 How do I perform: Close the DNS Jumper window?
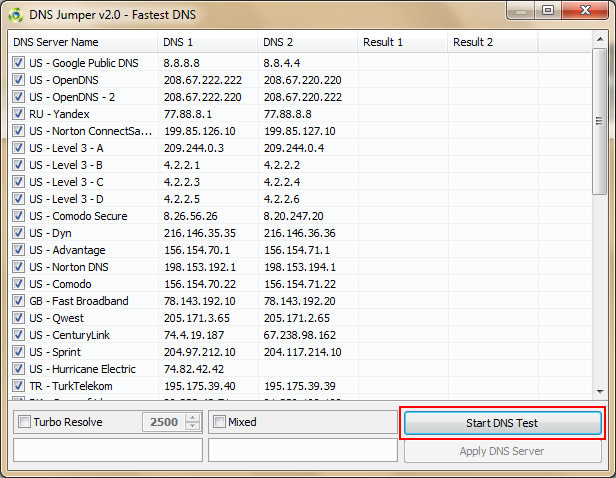click(x=585, y=11)
